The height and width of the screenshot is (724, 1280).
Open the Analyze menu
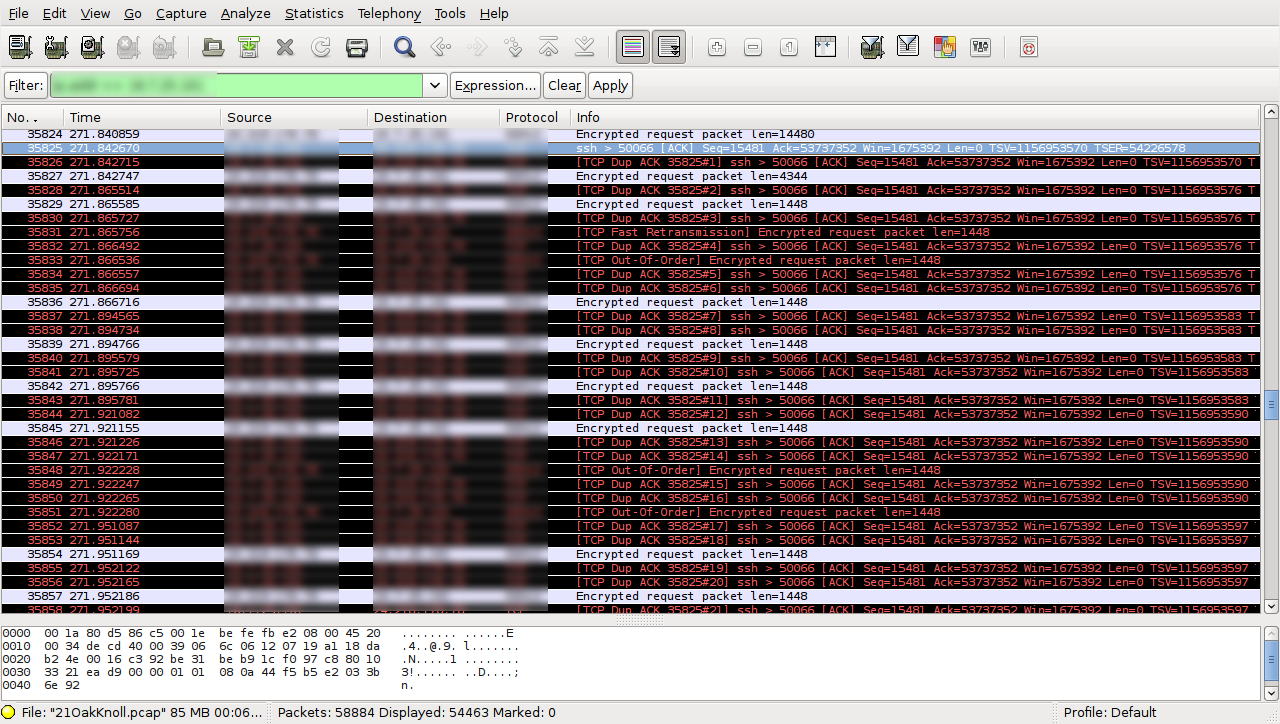[x=246, y=14]
